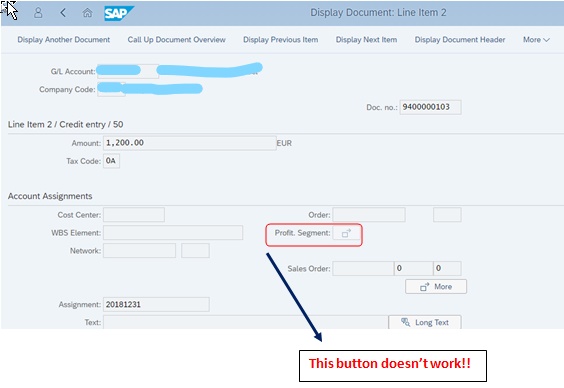The width and height of the screenshot is (564, 388).
Task: Click the Assignment field 20181231
Action: 156,305
